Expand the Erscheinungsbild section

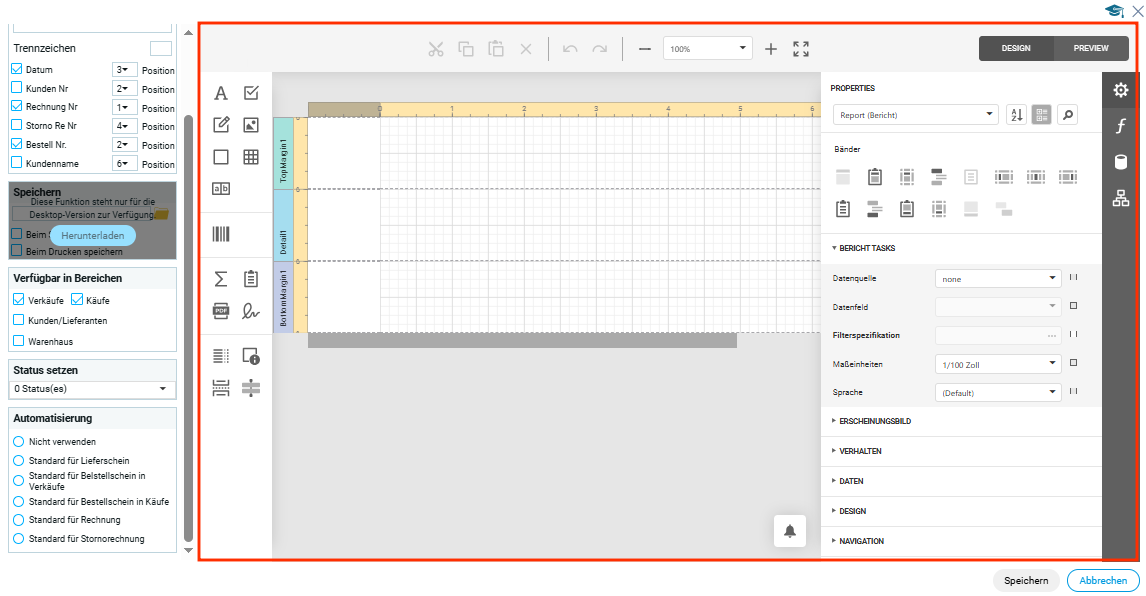click(x=875, y=421)
